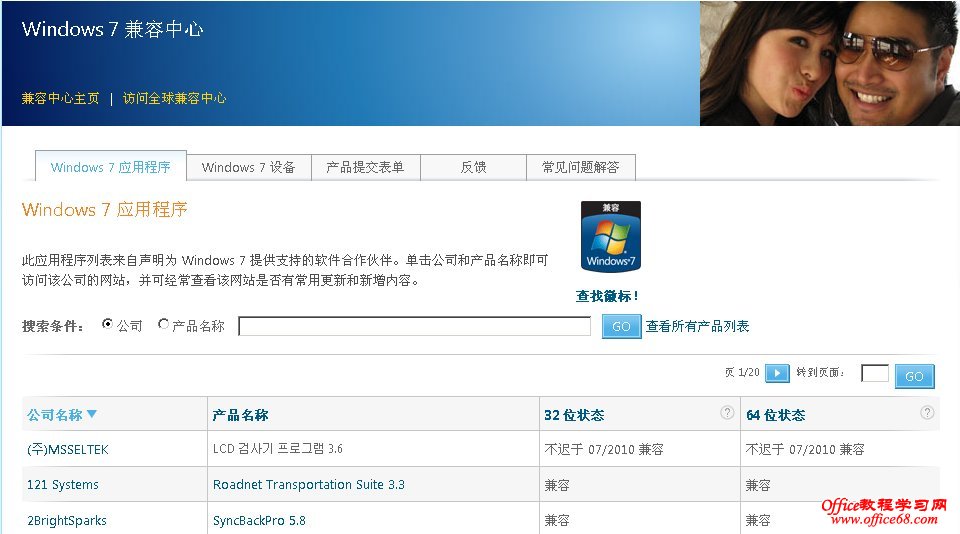
Task: Open company link 121 Systems
Action: click(x=62, y=484)
